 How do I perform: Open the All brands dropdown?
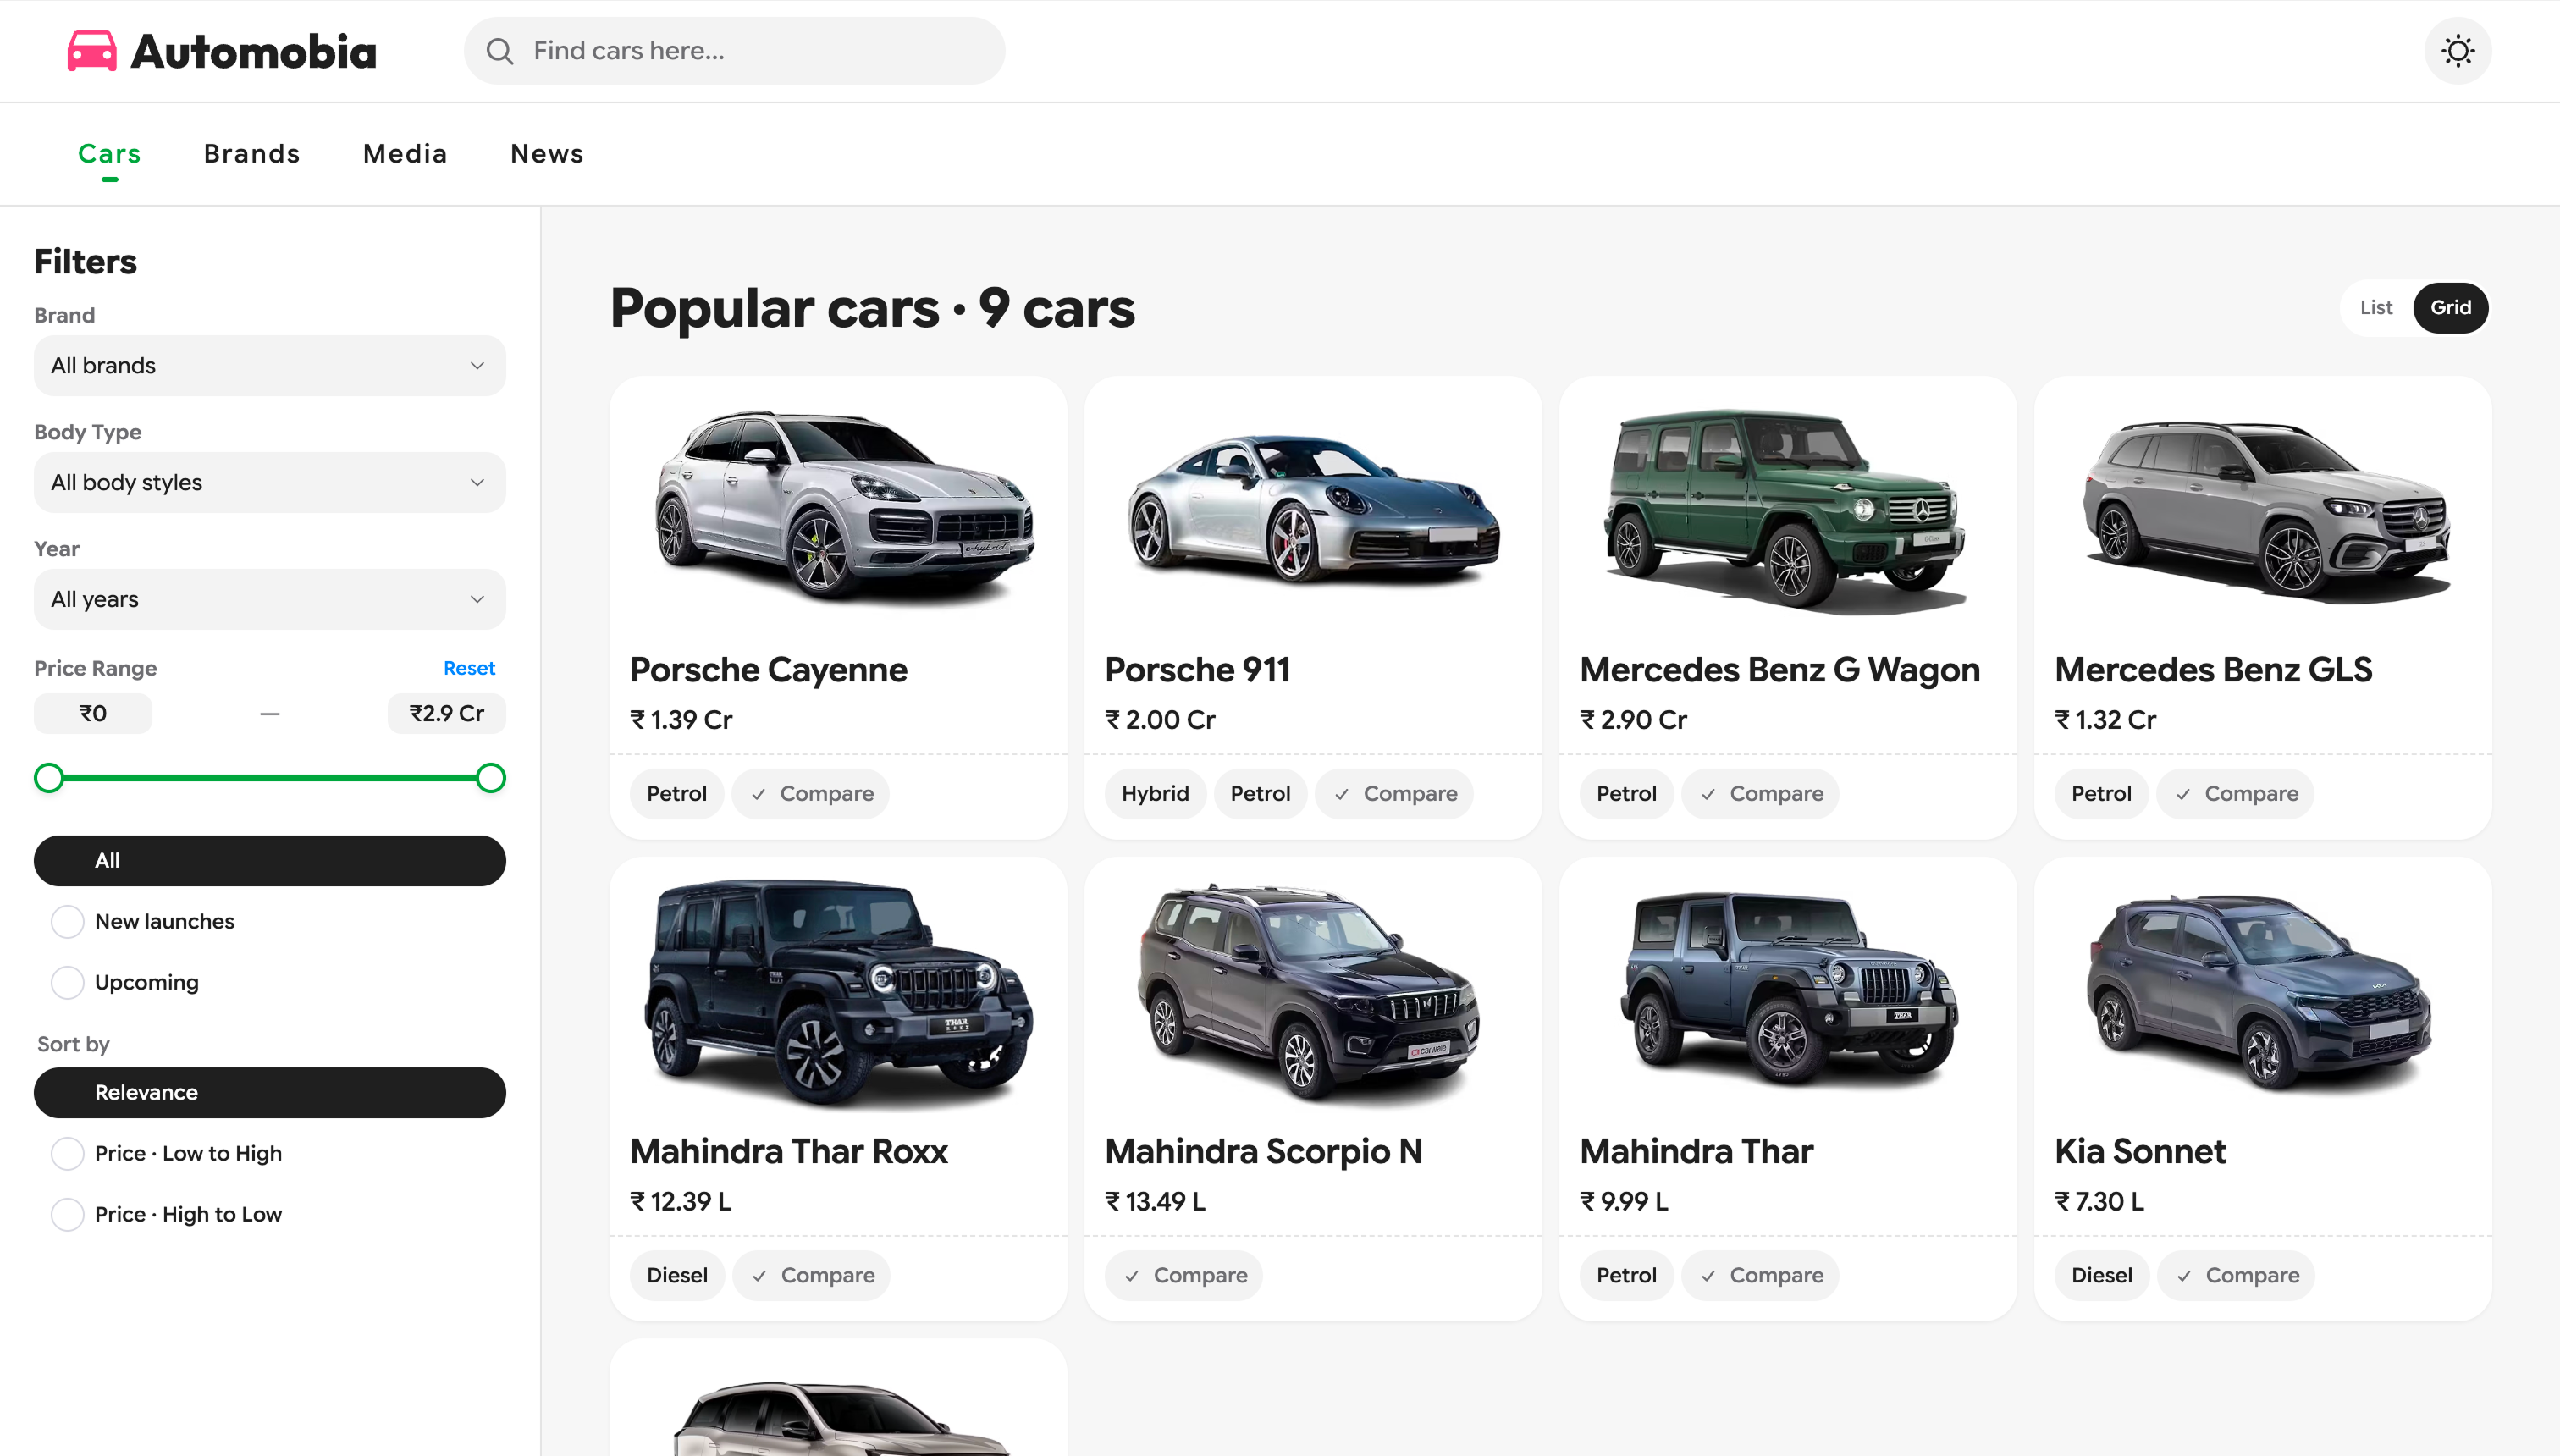[269, 366]
